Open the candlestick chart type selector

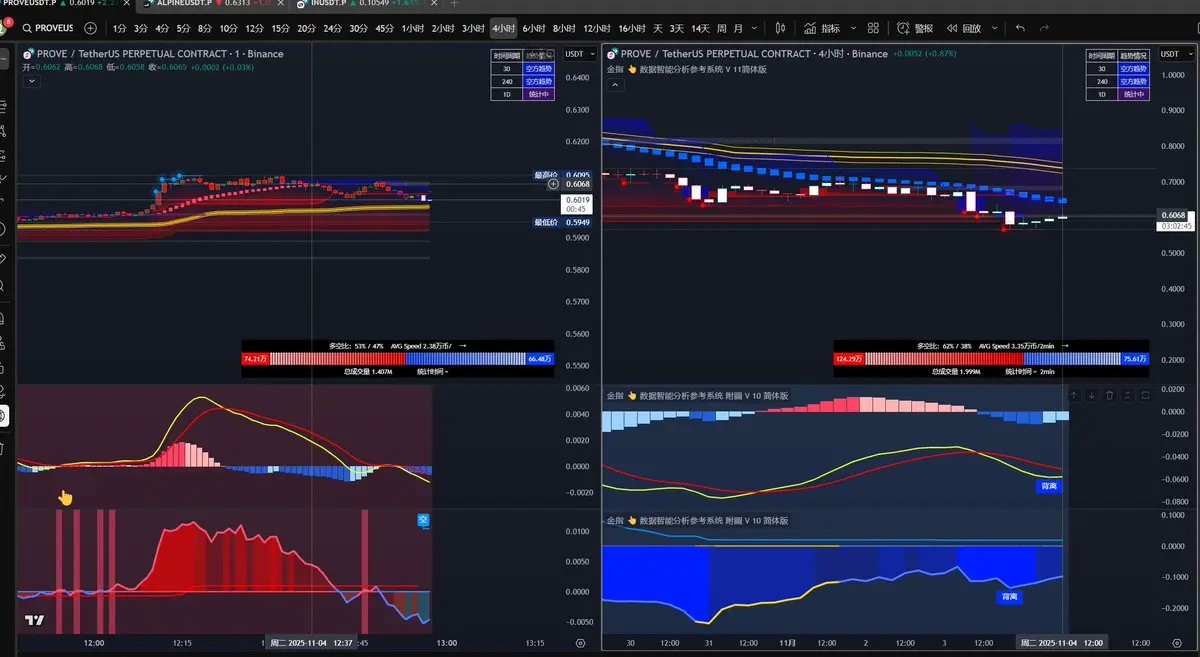pos(780,28)
